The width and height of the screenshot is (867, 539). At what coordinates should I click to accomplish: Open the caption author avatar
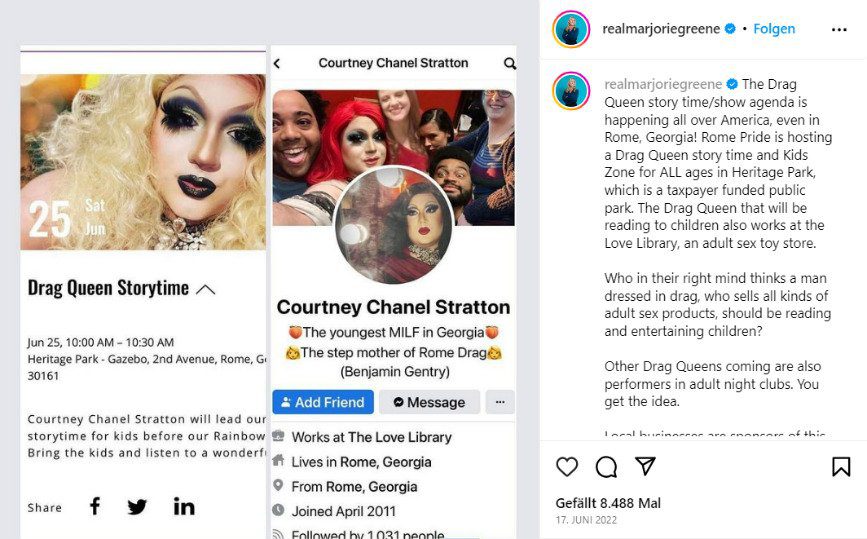click(571, 91)
